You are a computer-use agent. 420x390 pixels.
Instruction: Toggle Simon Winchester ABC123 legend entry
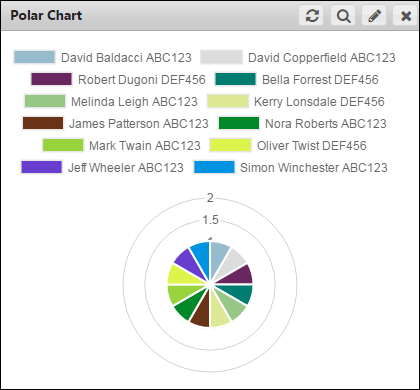(290, 167)
